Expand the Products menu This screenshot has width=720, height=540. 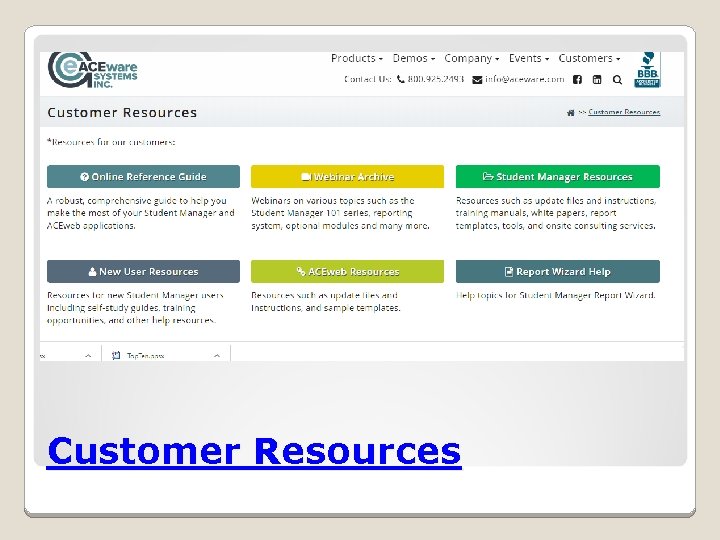357,58
